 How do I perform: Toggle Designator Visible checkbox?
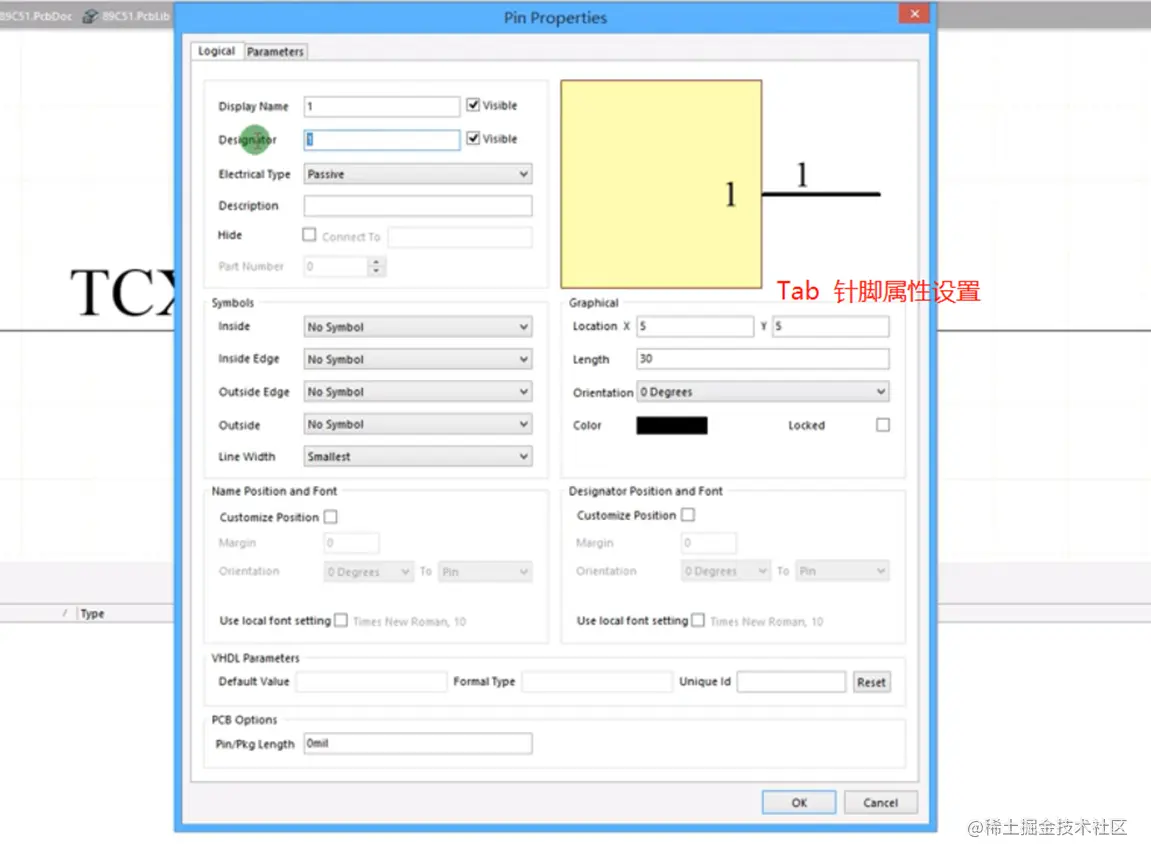pyautogui.click(x=473, y=138)
